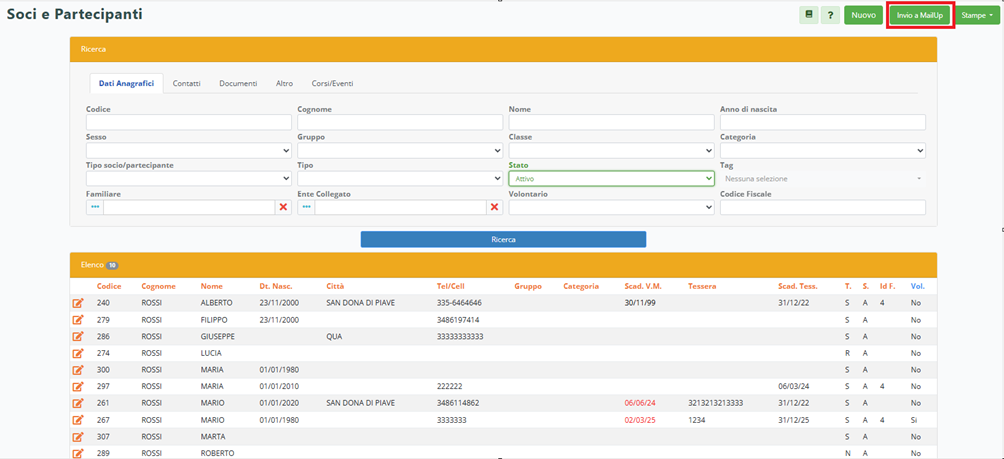1004x459 pixels.
Task: Edit record for ROSSI MARTA
Action: click(x=78, y=437)
